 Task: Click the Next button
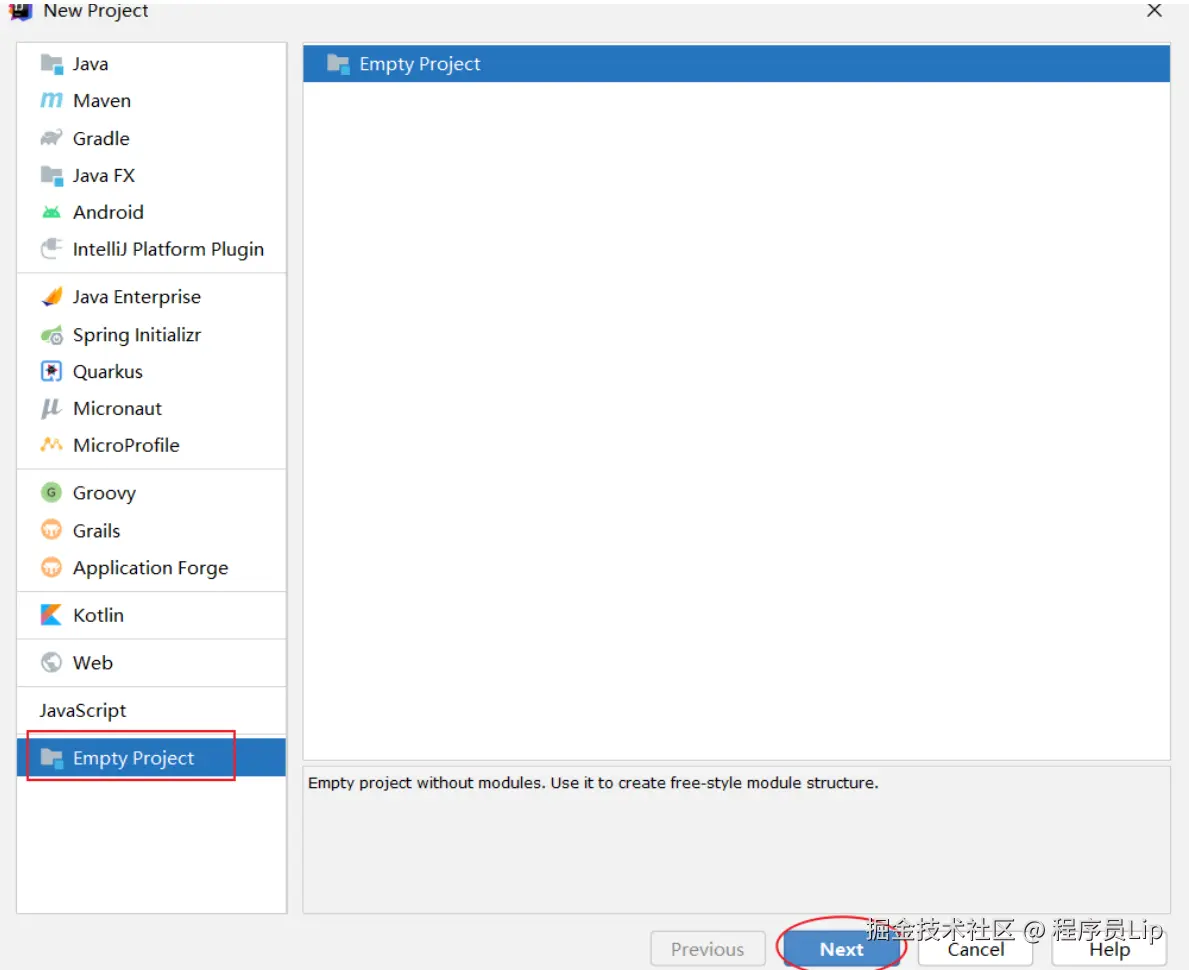click(842, 949)
